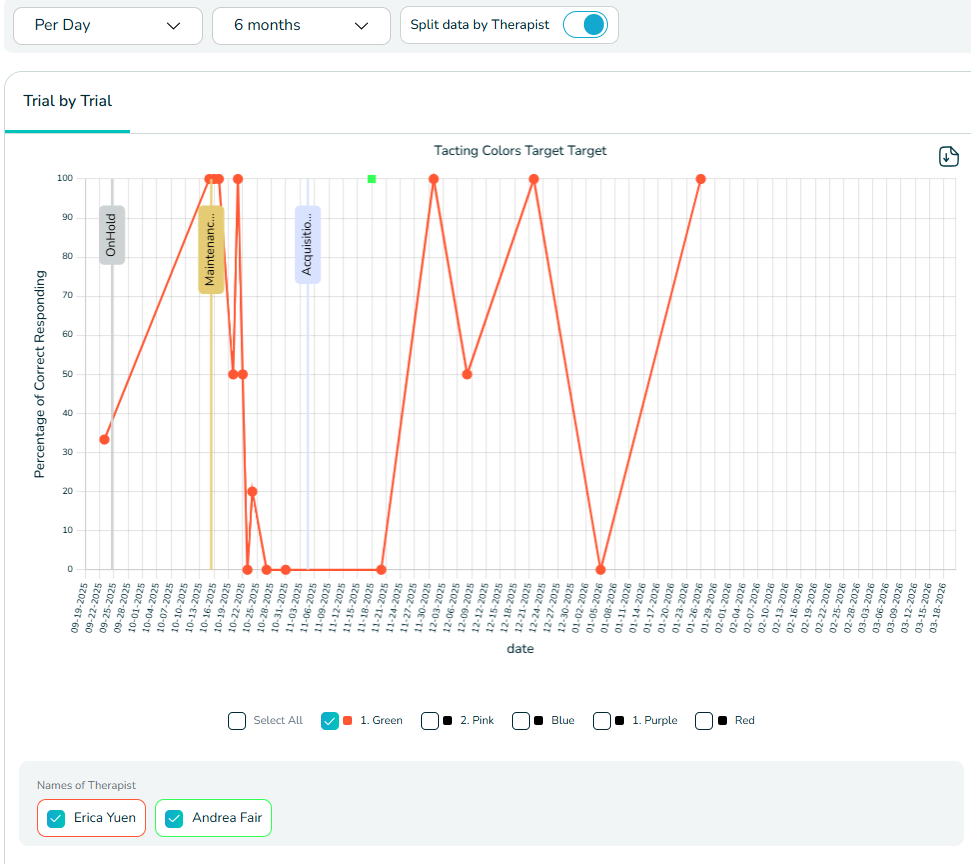Screen dimensions: 971x864
Task: Download the chart via export icon
Action: (949, 157)
